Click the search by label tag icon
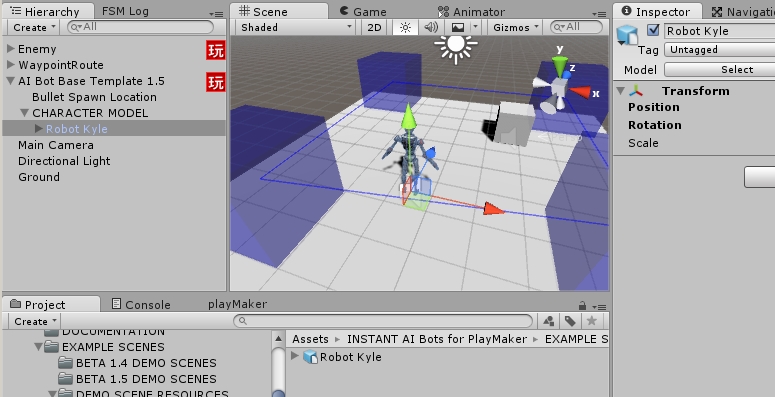This screenshot has width=775, height=397. click(570, 321)
